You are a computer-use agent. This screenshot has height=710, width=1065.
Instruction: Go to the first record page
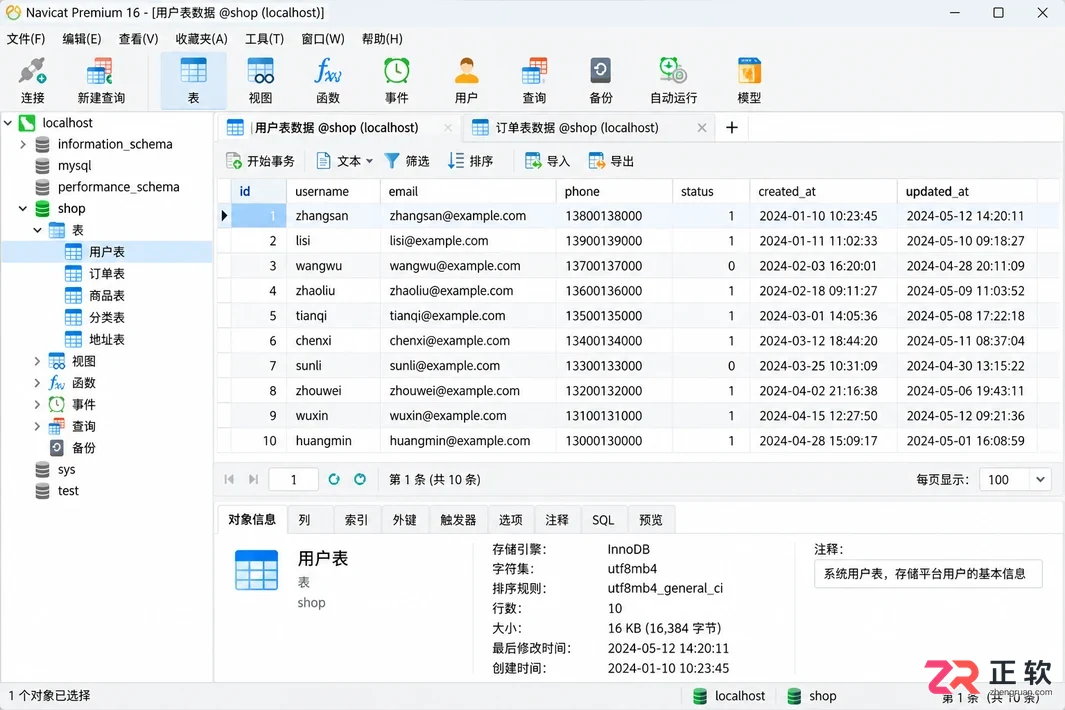pyautogui.click(x=229, y=479)
